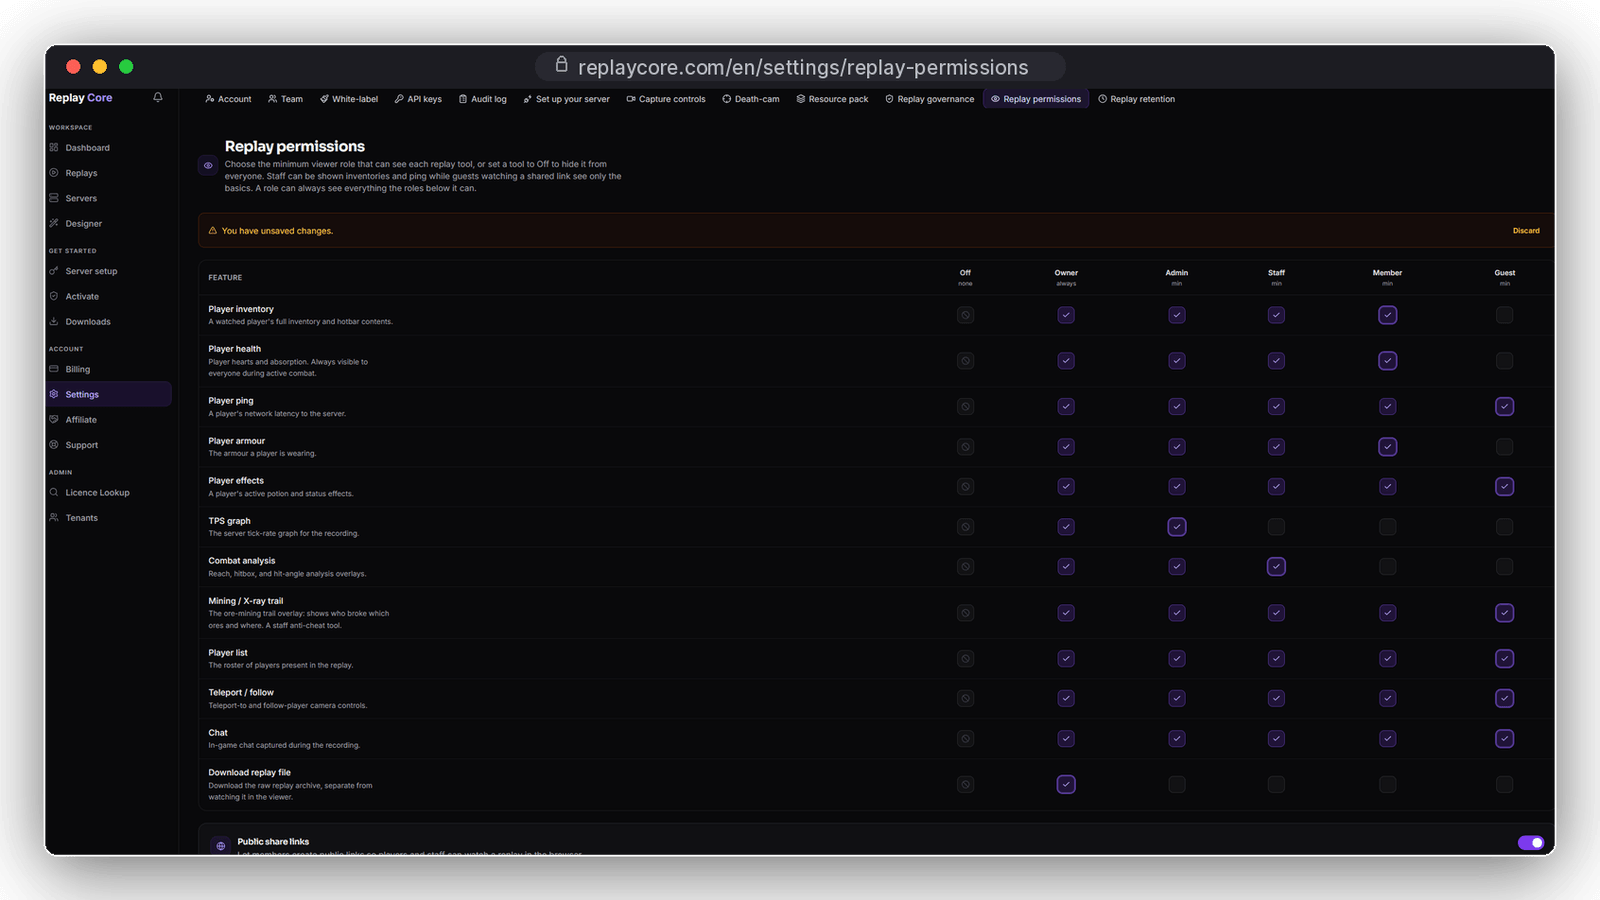Click the Billing card icon
1600x900 pixels.
point(54,369)
